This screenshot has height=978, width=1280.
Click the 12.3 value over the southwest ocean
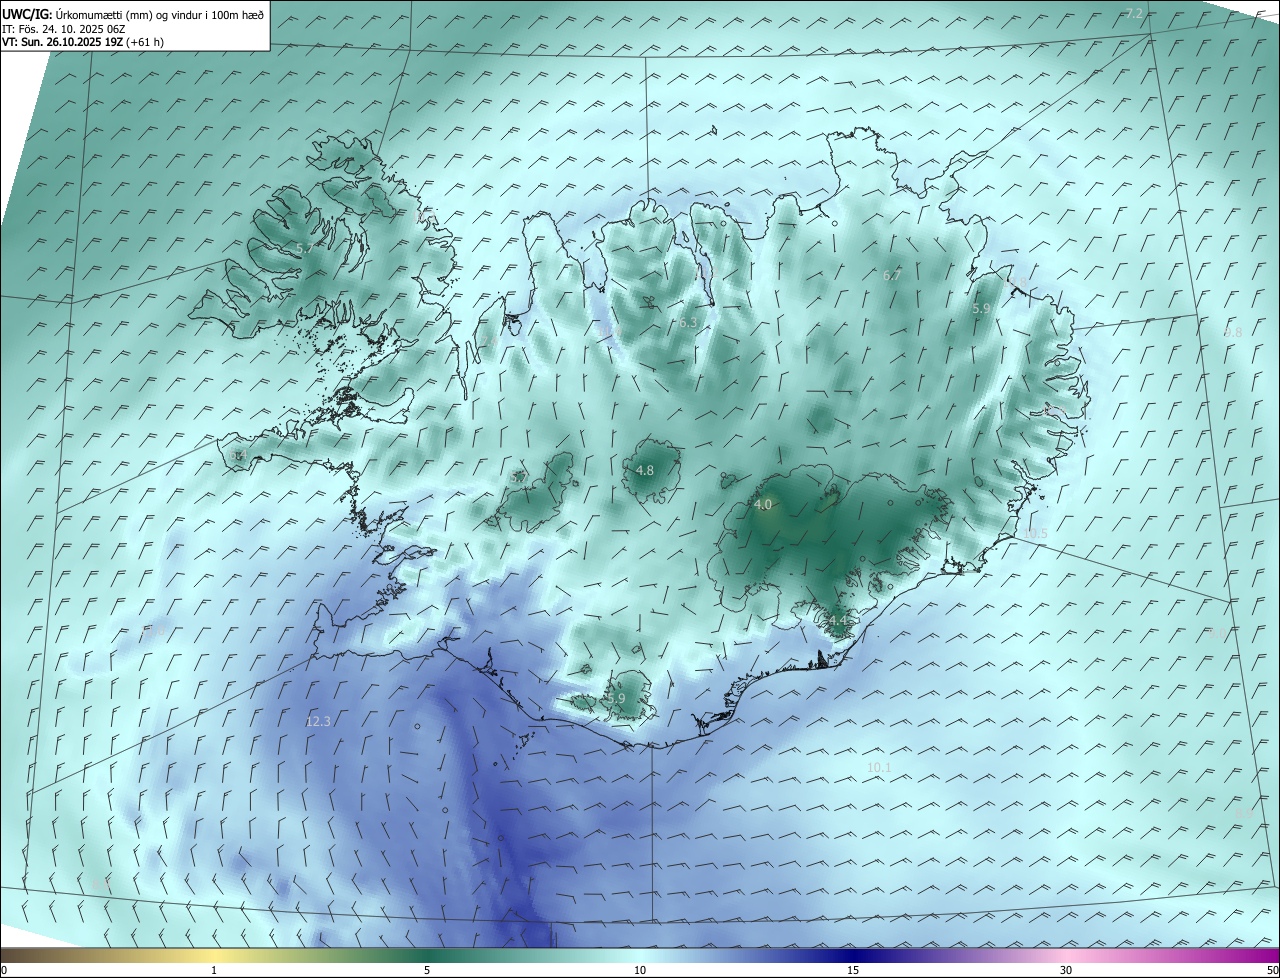coord(318,721)
